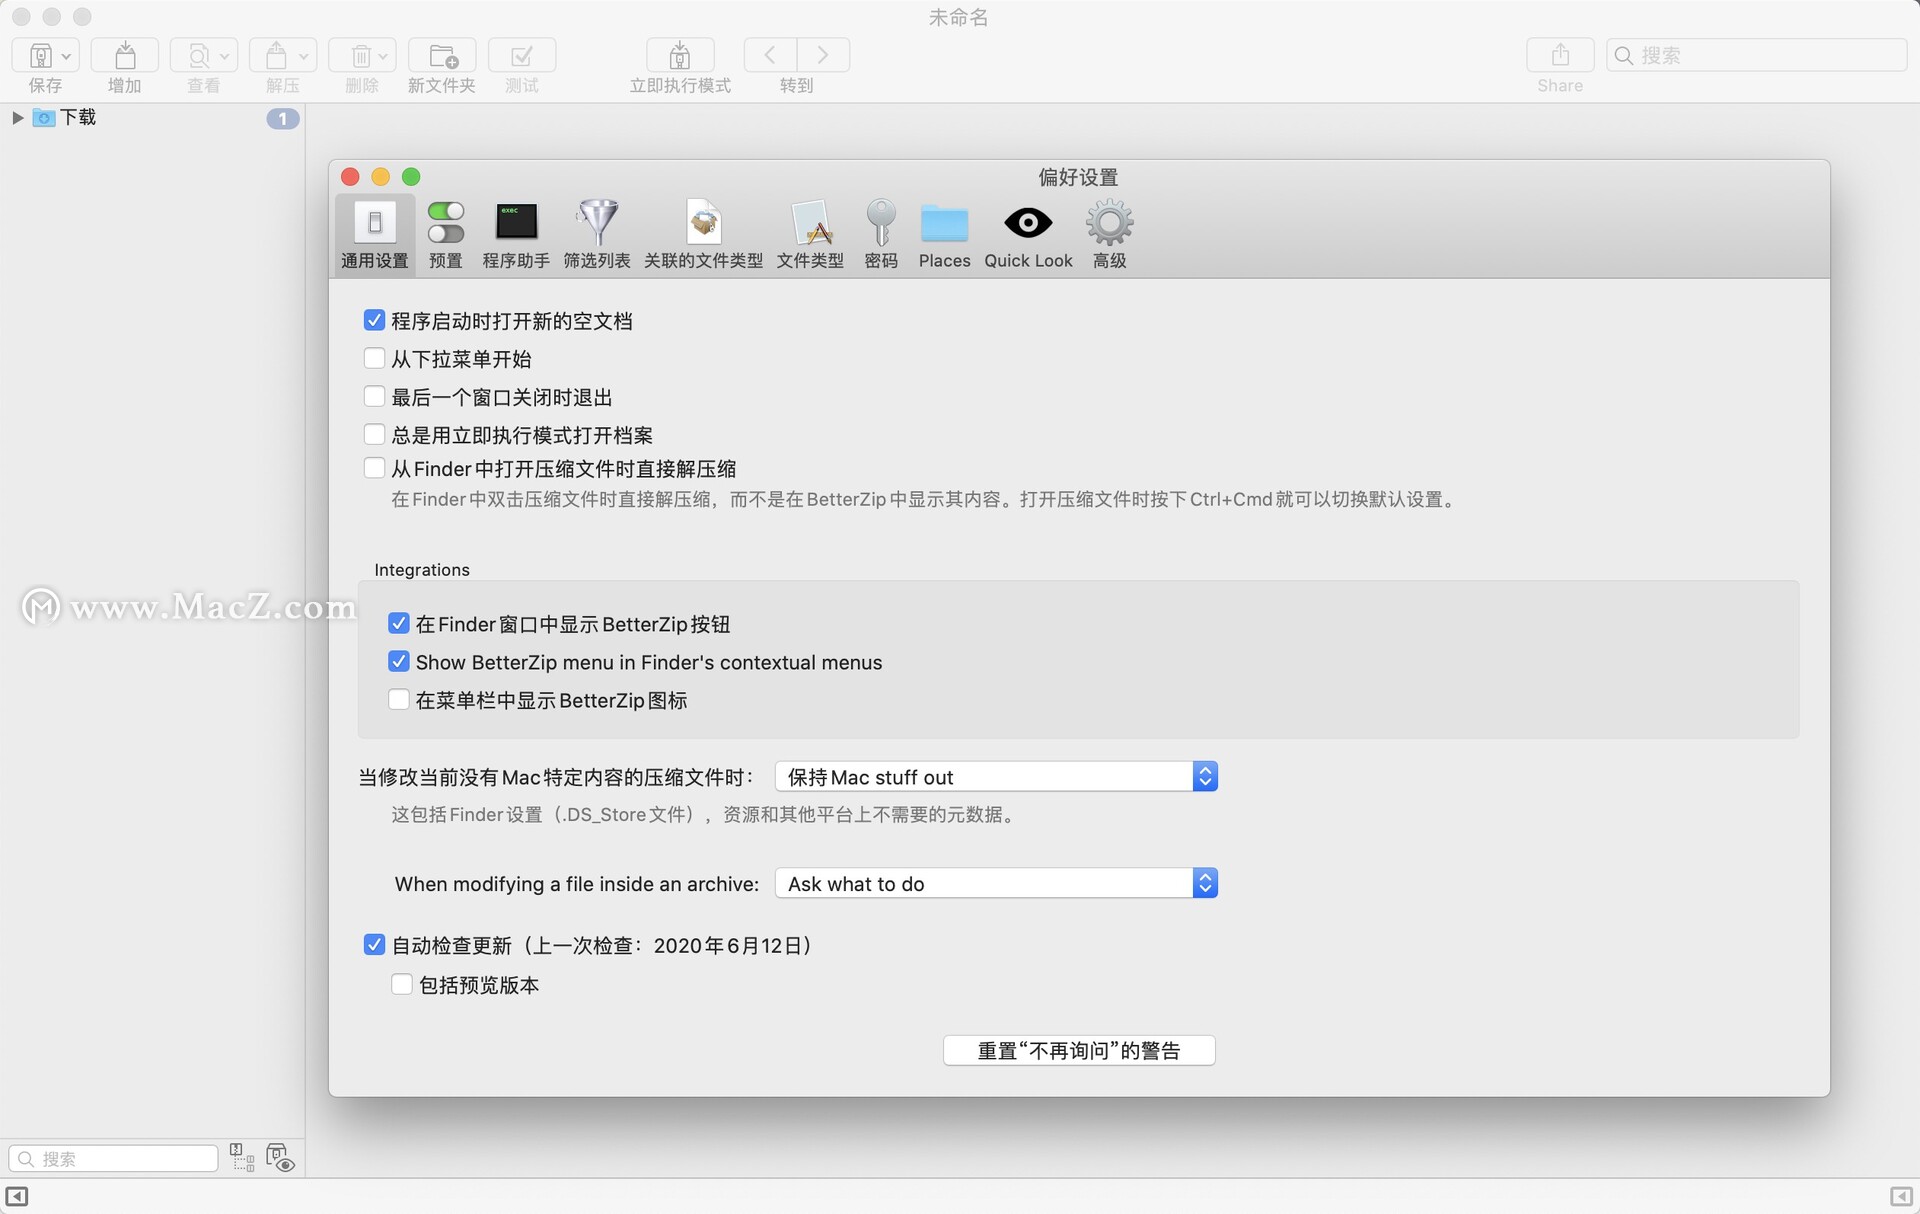This screenshot has height=1214, width=1920.
Task: Select the 下载 row in sidebar
Action: point(152,118)
